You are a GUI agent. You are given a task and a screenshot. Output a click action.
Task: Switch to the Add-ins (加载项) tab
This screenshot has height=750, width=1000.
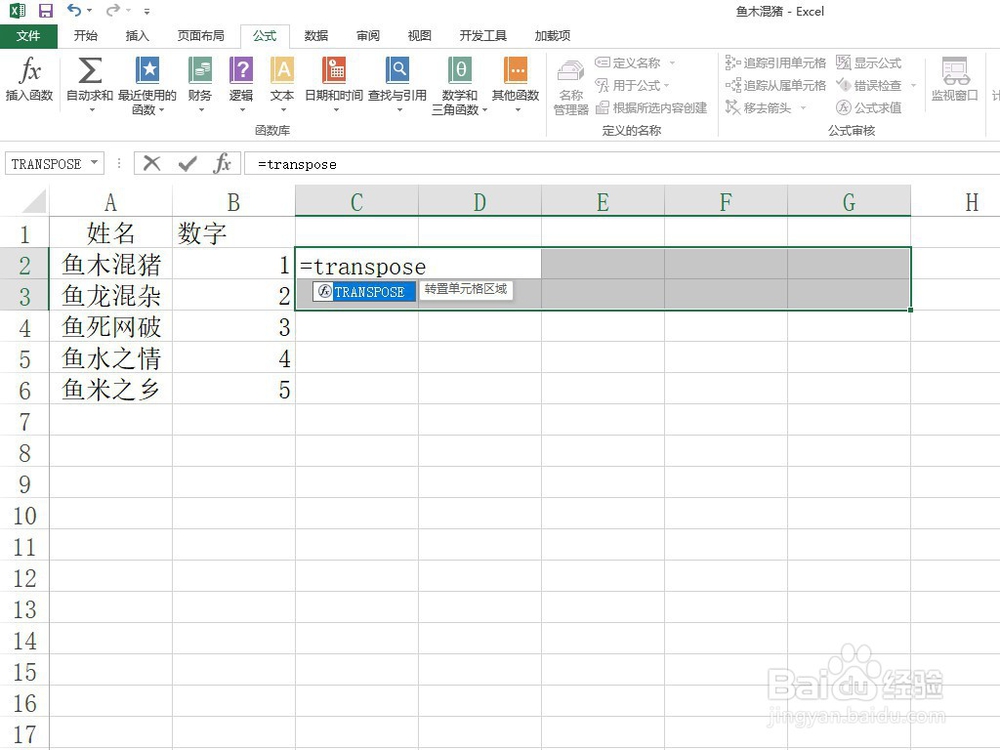552,36
